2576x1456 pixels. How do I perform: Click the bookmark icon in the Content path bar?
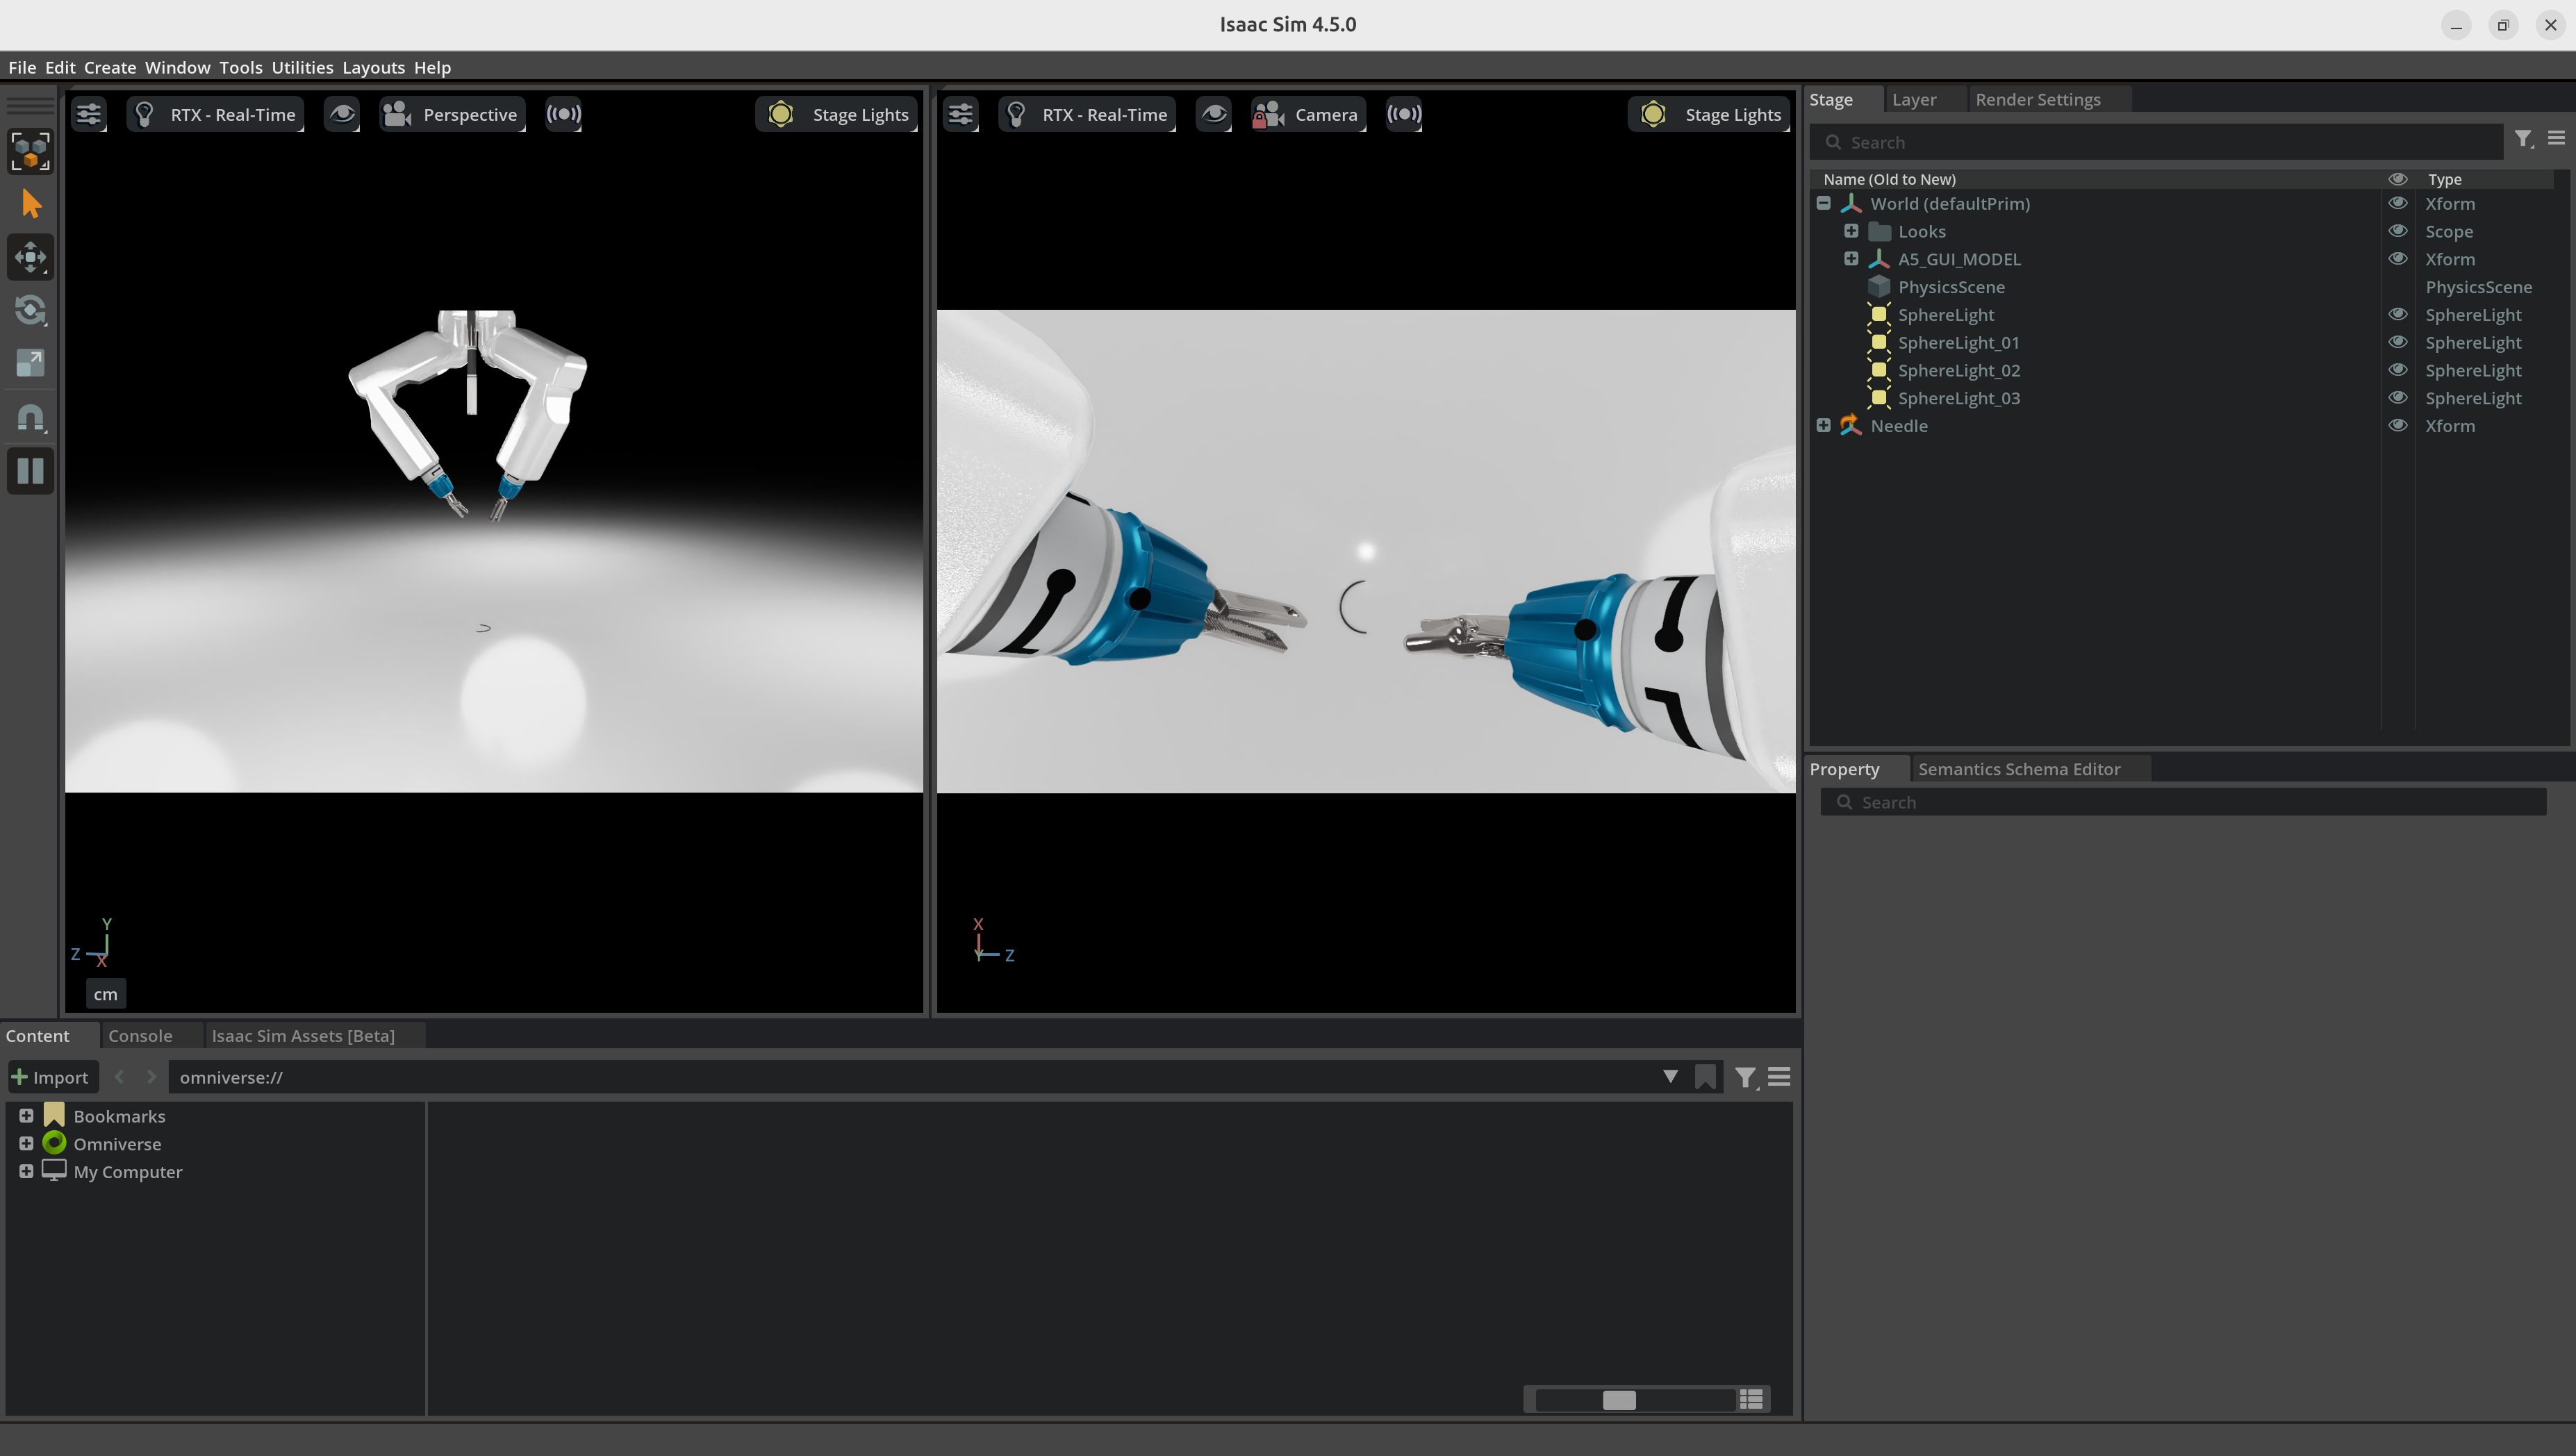1706,1077
